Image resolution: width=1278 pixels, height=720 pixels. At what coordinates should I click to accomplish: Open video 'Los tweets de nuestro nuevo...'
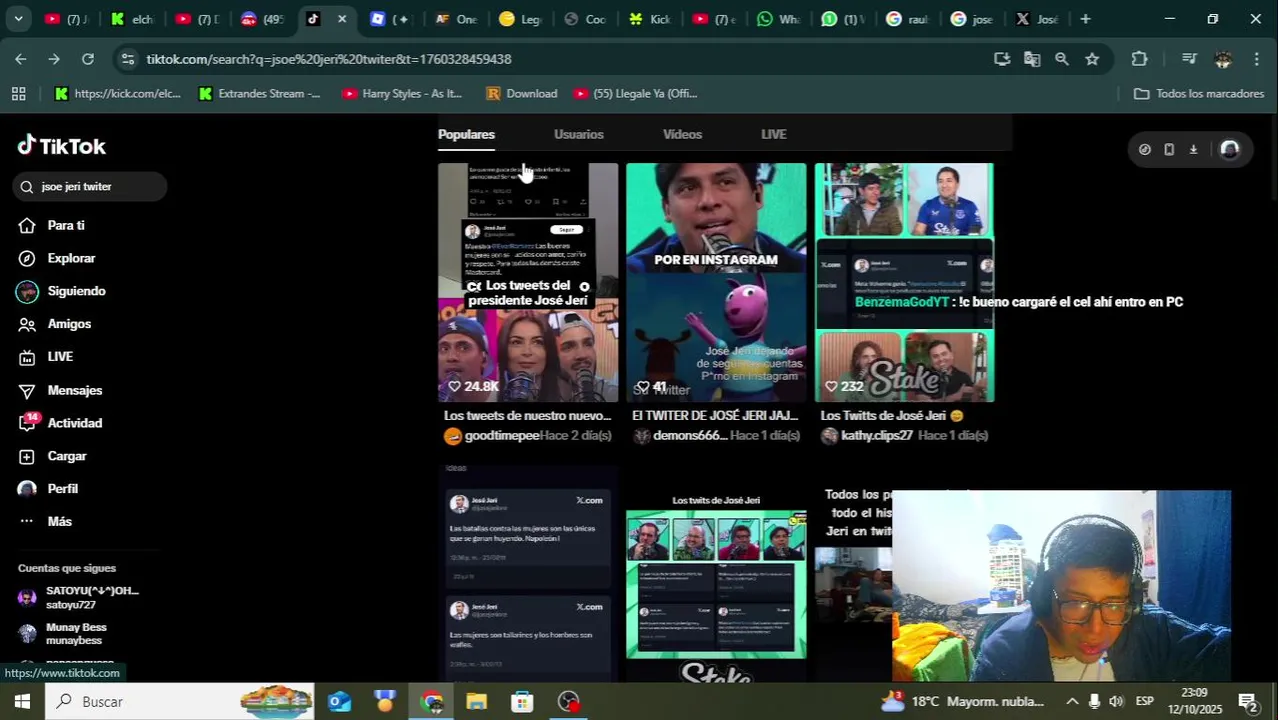point(528,282)
